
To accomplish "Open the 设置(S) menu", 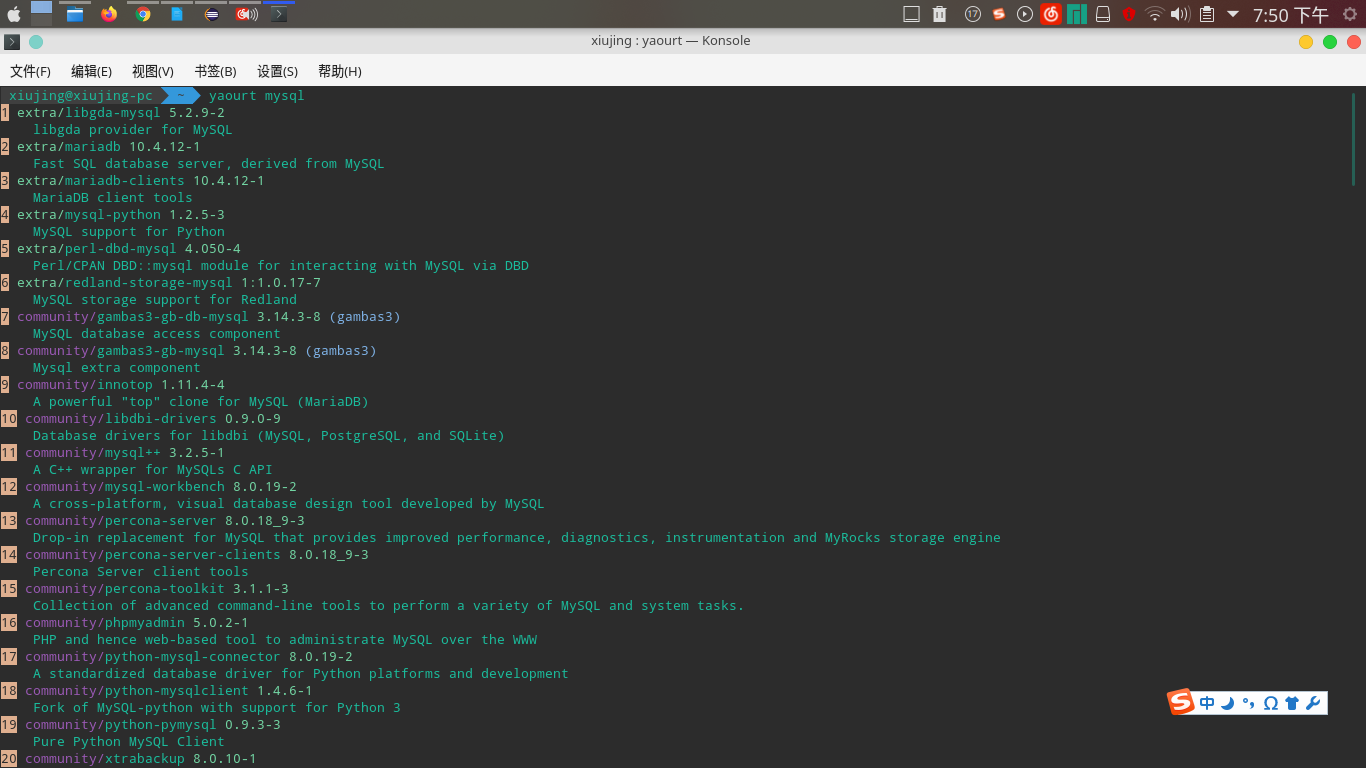I will pyautogui.click(x=277, y=71).
